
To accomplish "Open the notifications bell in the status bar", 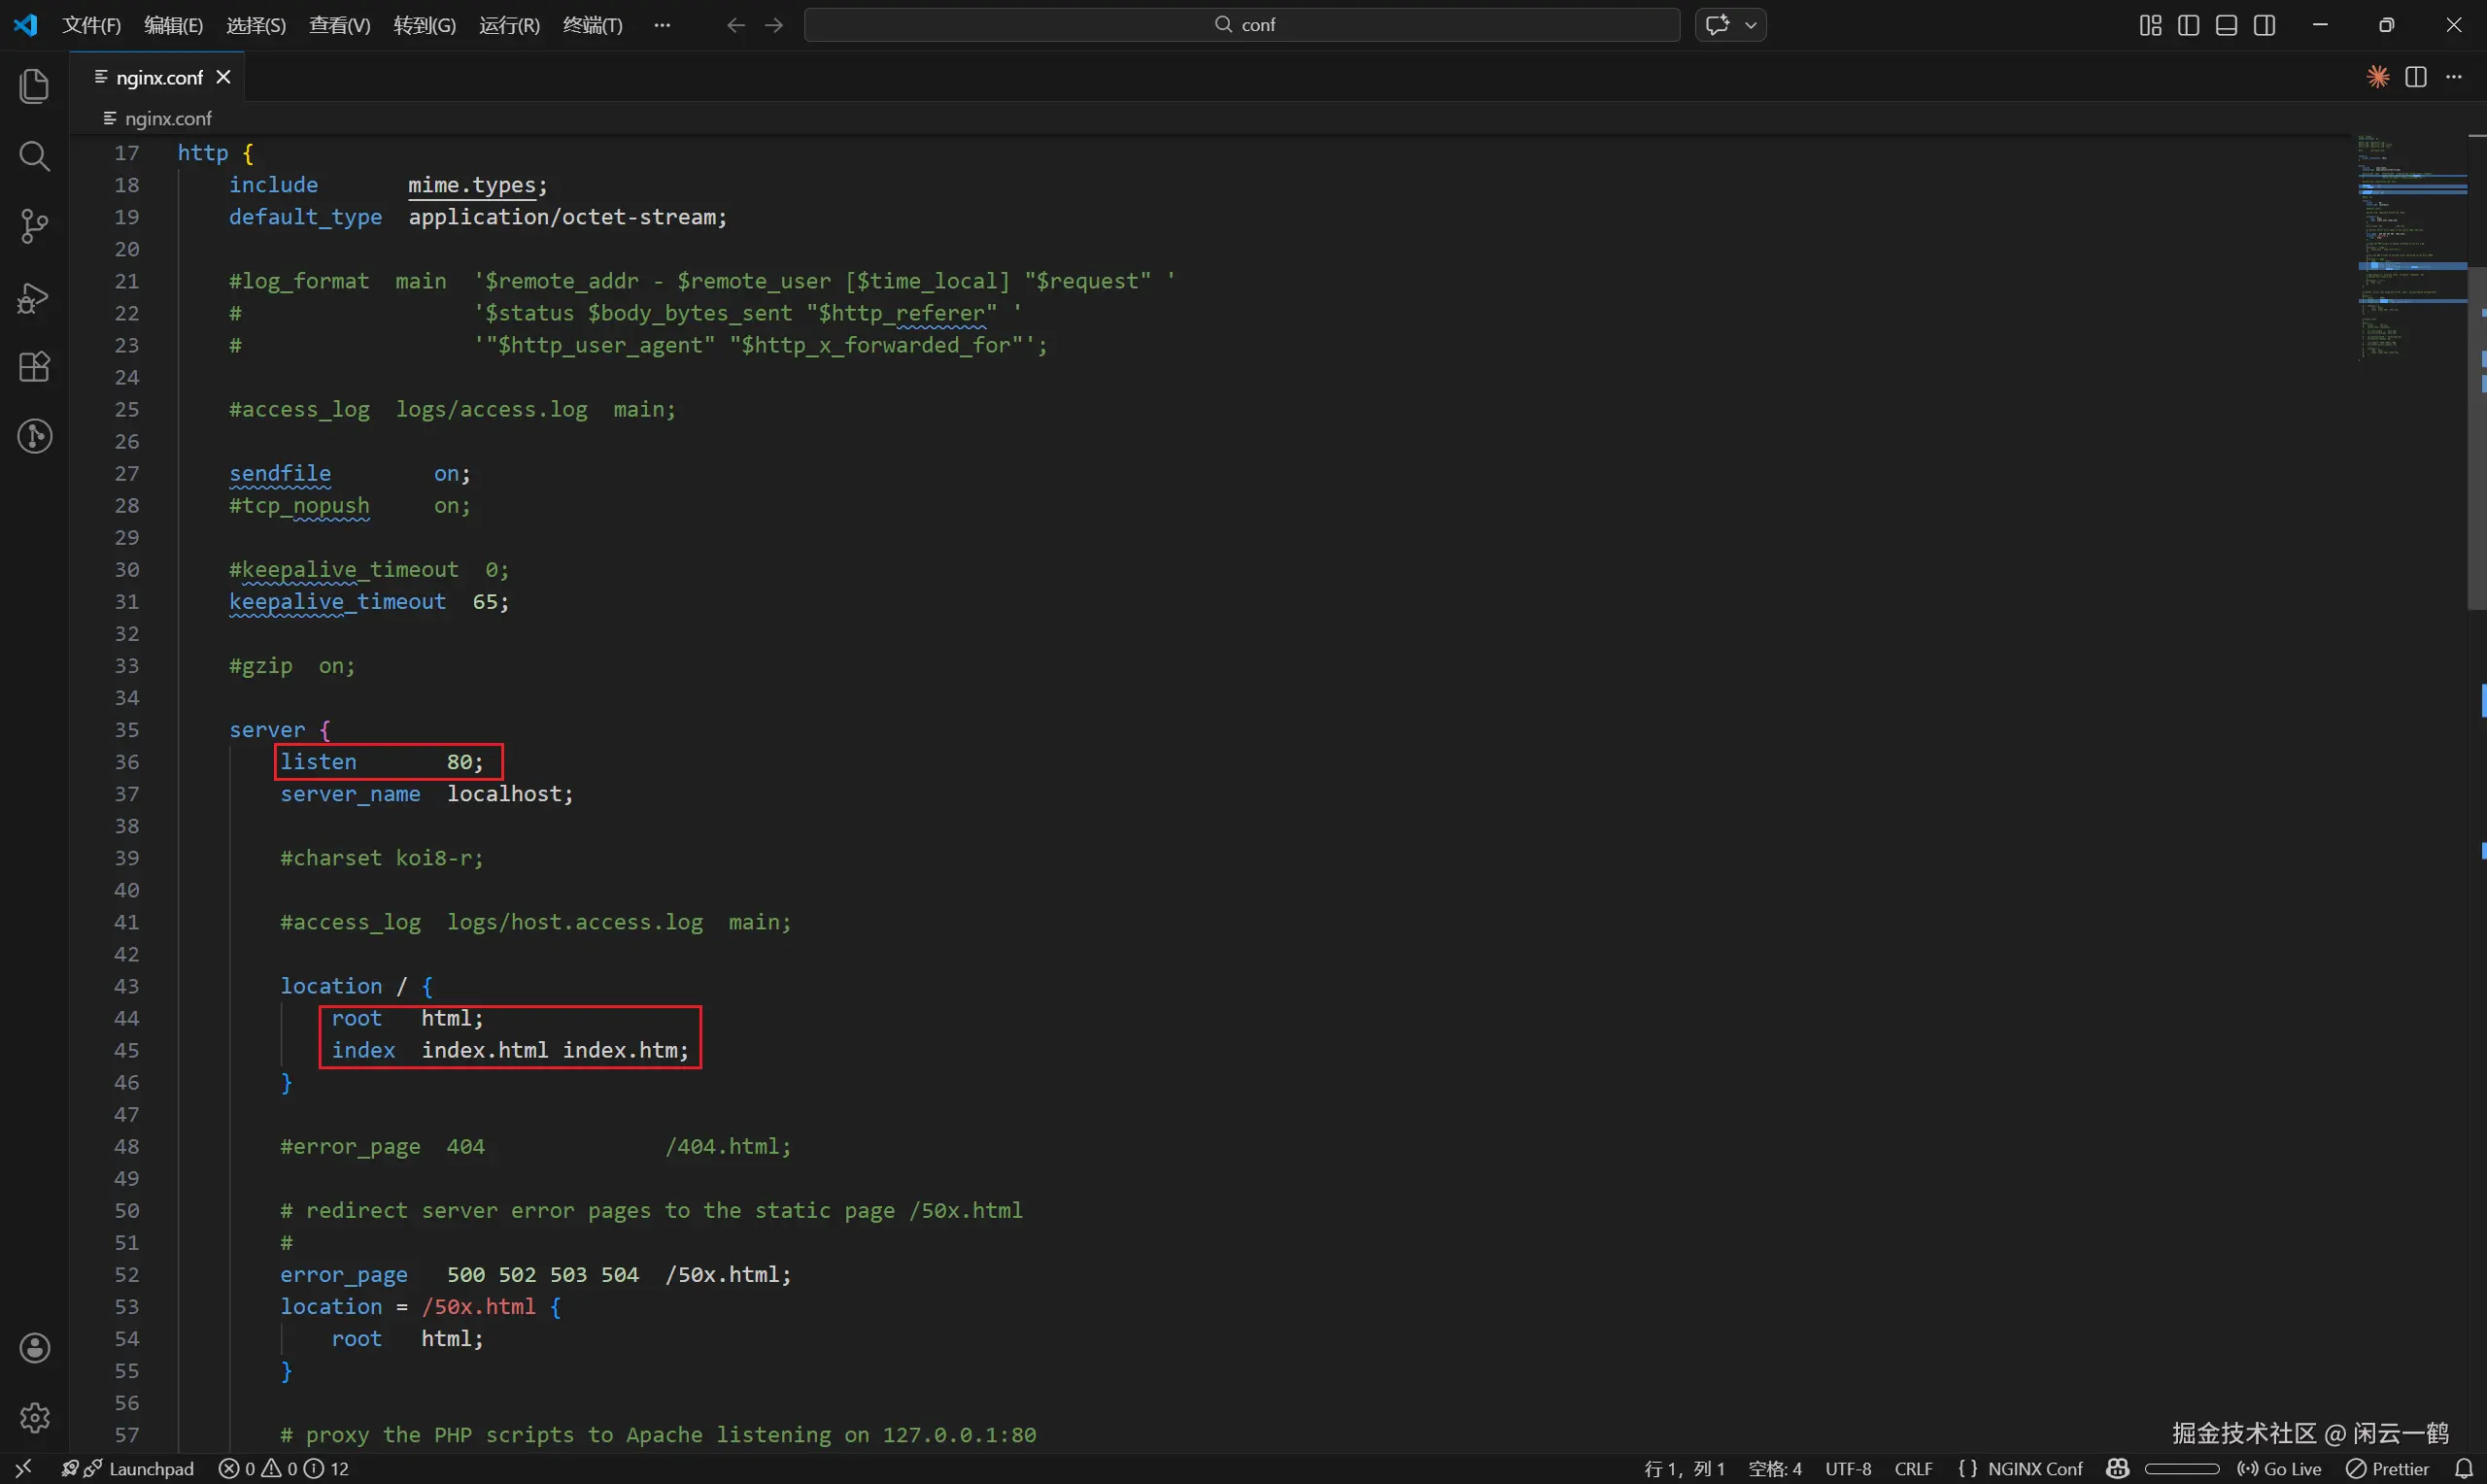I will [x=2464, y=1468].
